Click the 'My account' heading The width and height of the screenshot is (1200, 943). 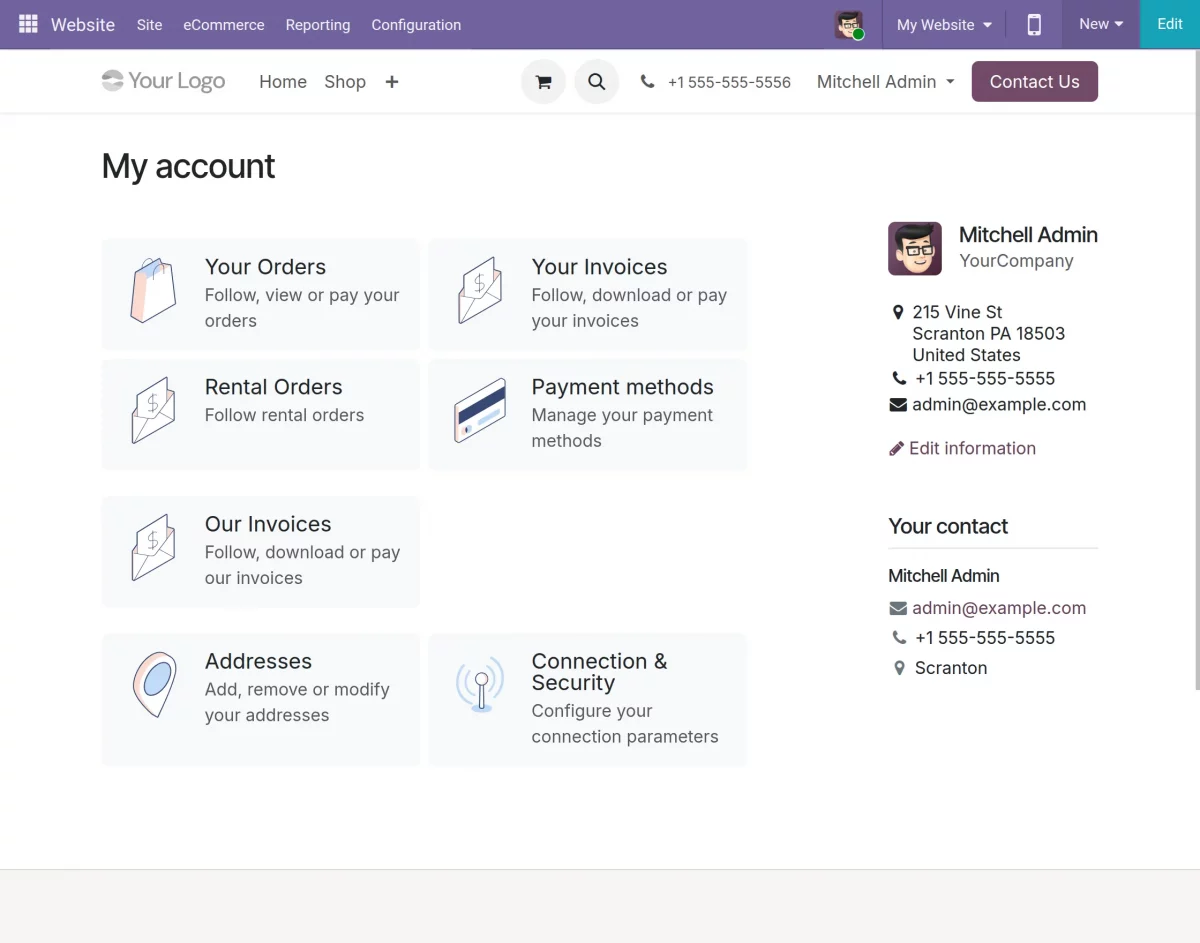pos(188,166)
